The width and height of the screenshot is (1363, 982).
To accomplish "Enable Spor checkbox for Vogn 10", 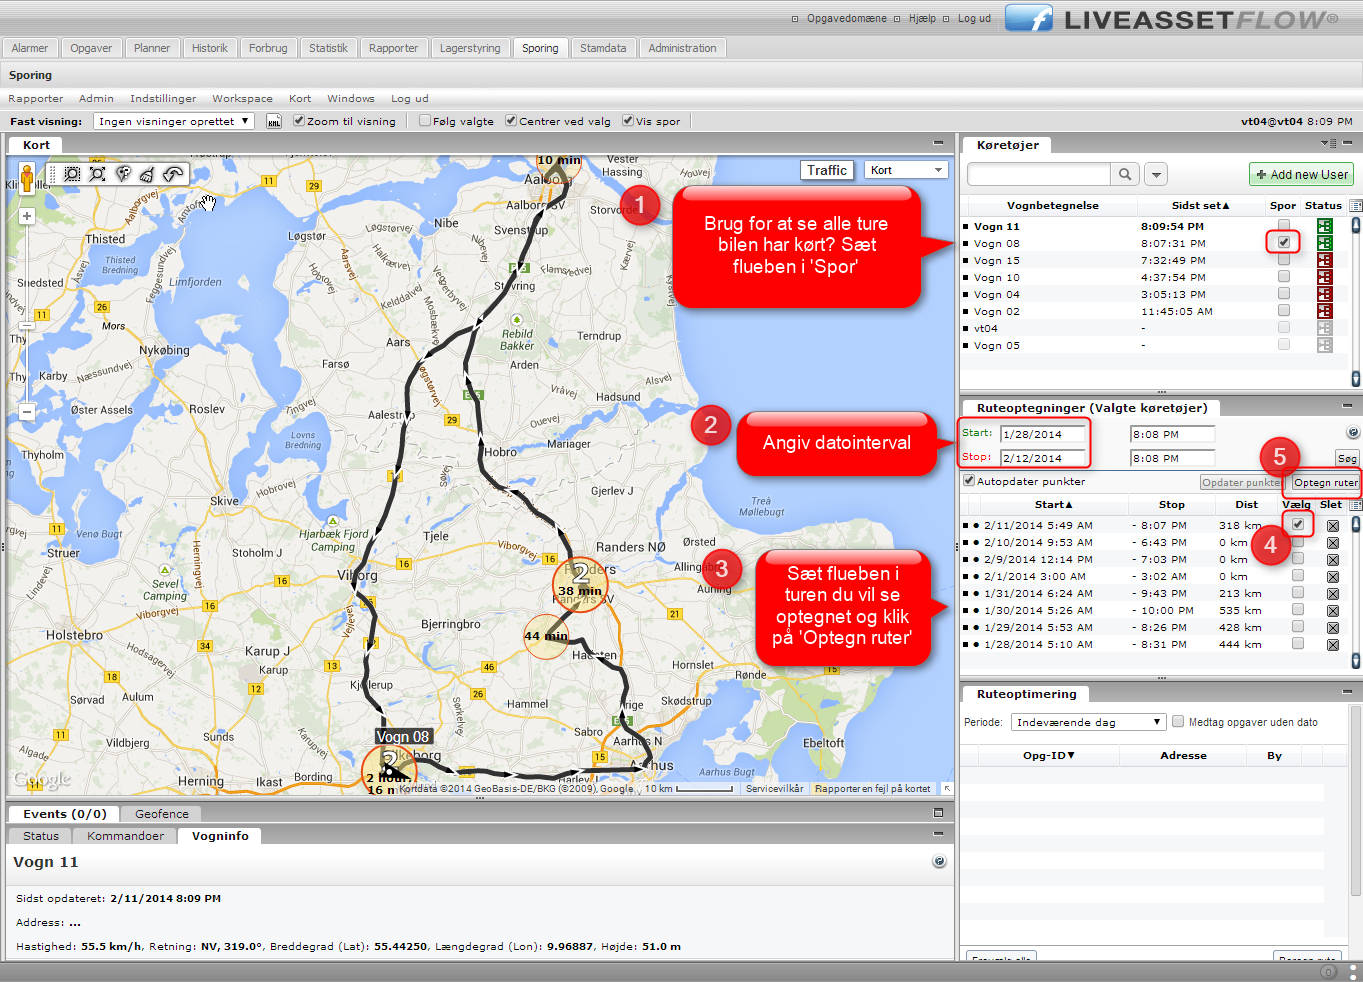I will [1284, 277].
